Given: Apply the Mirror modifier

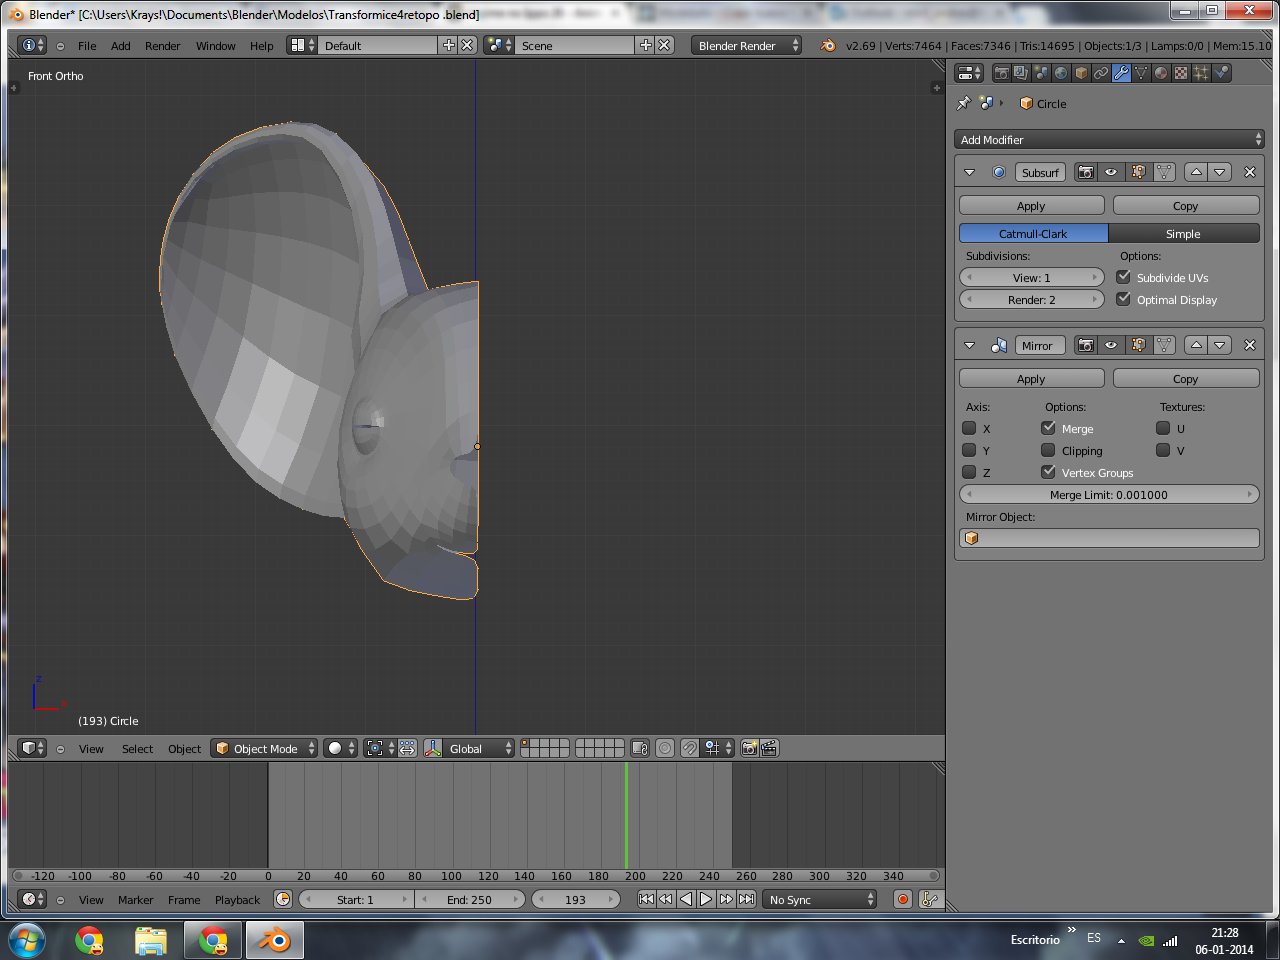Looking at the screenshot, I should [1031, 379].
